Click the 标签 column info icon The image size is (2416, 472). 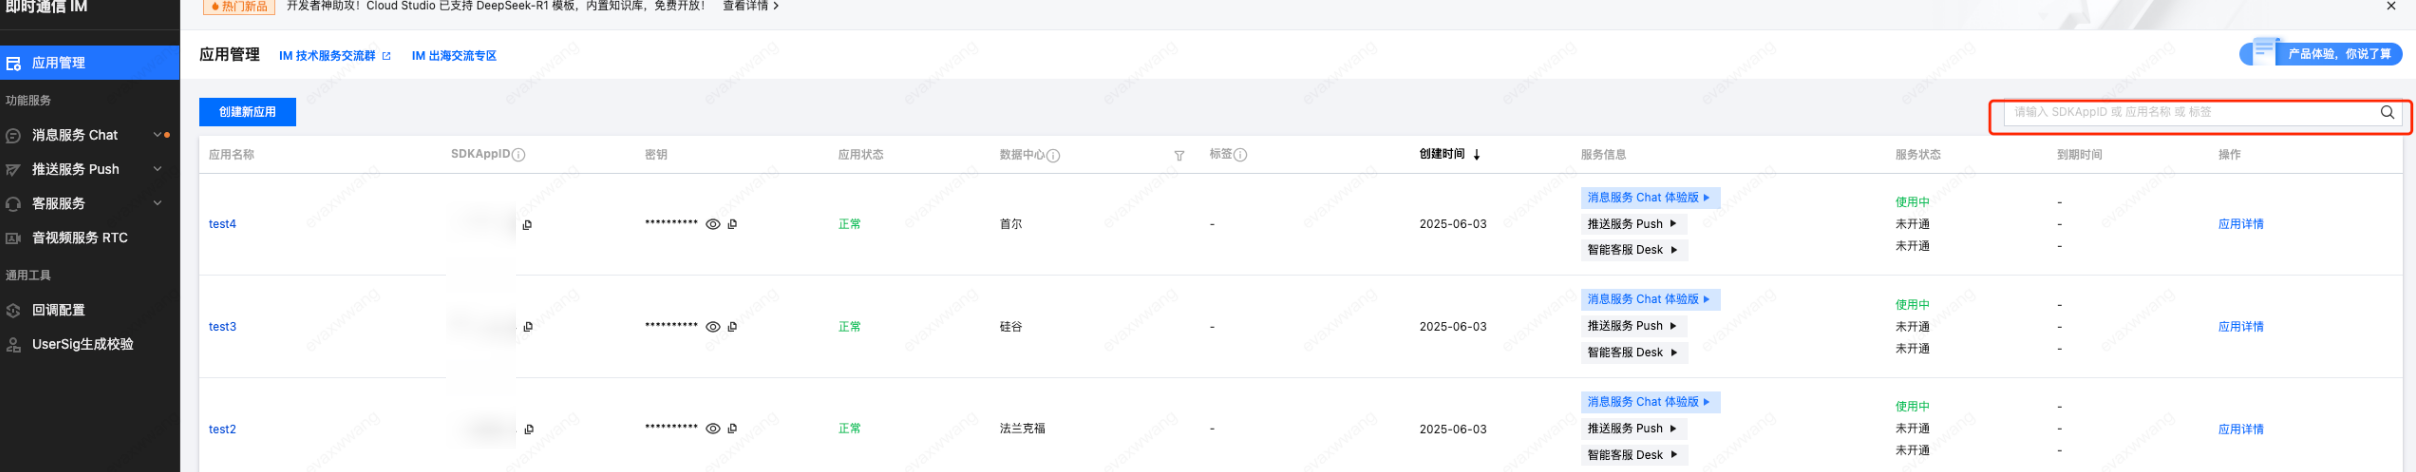click(1240, 155)
